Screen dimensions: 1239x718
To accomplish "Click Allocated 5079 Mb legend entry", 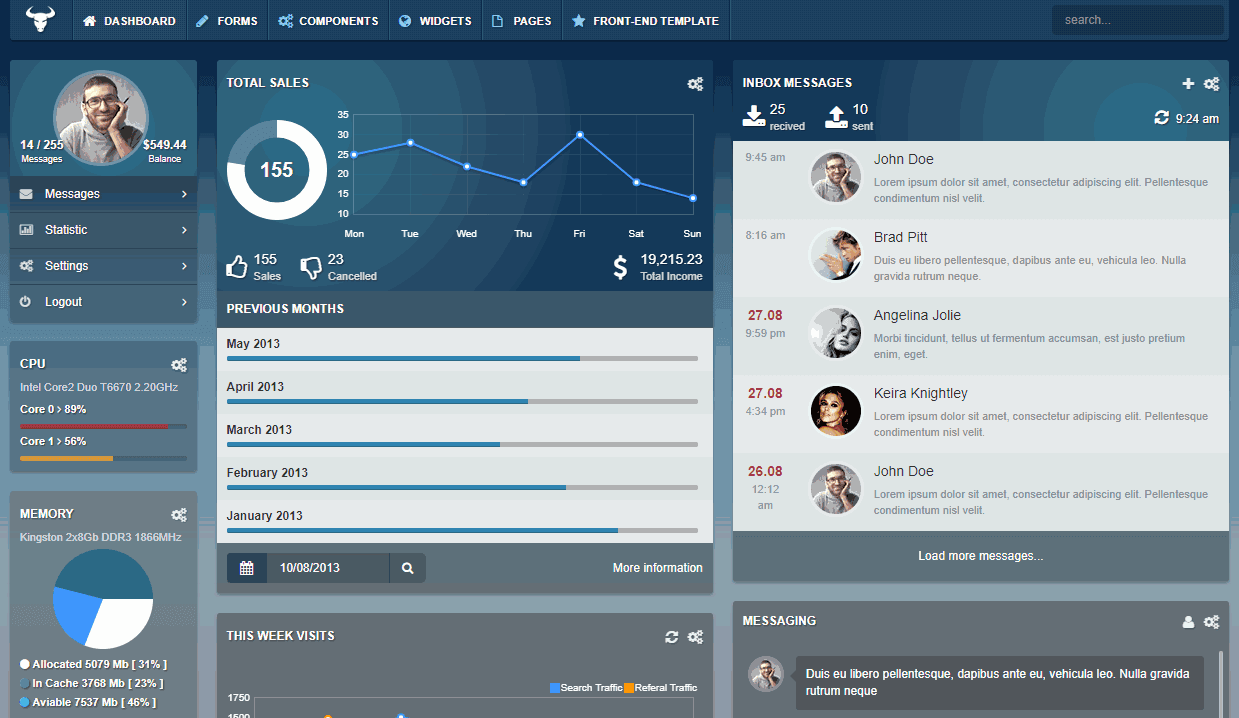I will 93,664.
